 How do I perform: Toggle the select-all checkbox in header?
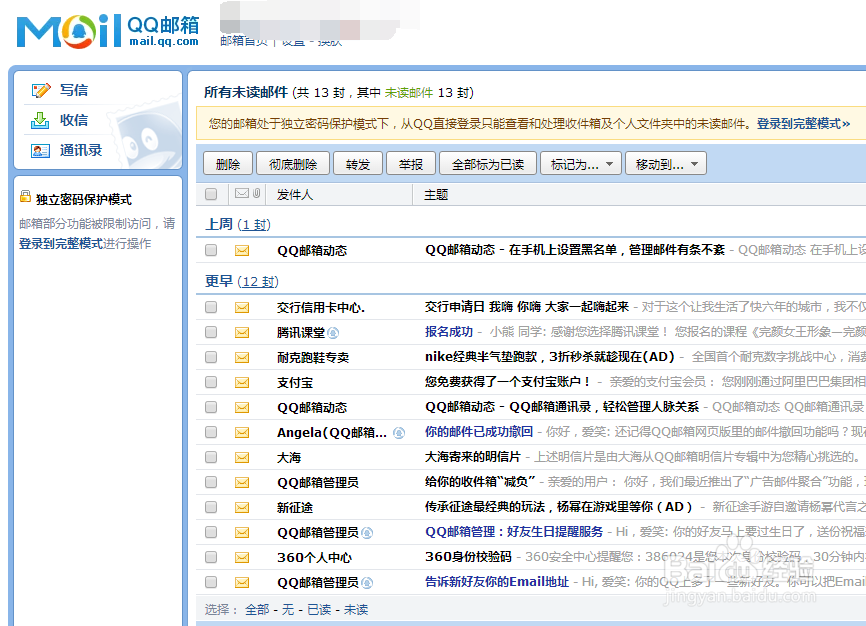[211, 194]
